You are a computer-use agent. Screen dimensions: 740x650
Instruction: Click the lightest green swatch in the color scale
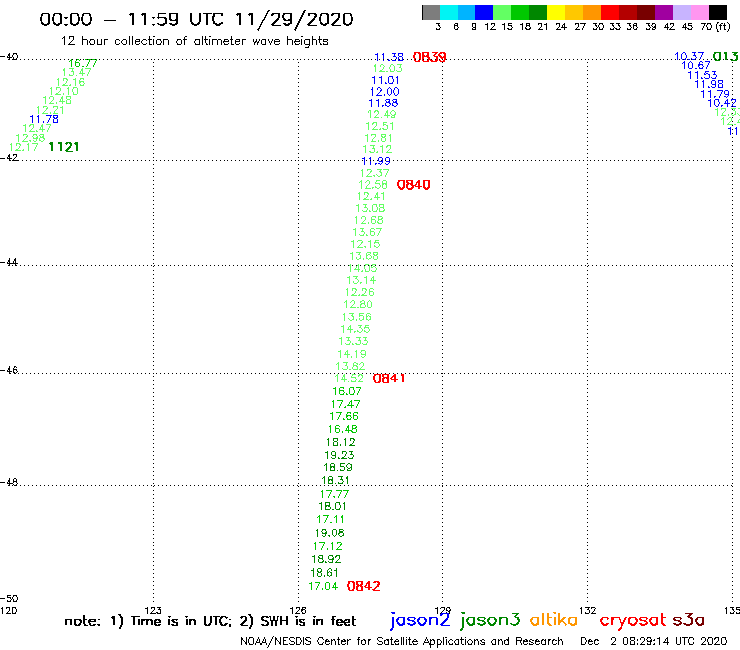coord(502,12)
